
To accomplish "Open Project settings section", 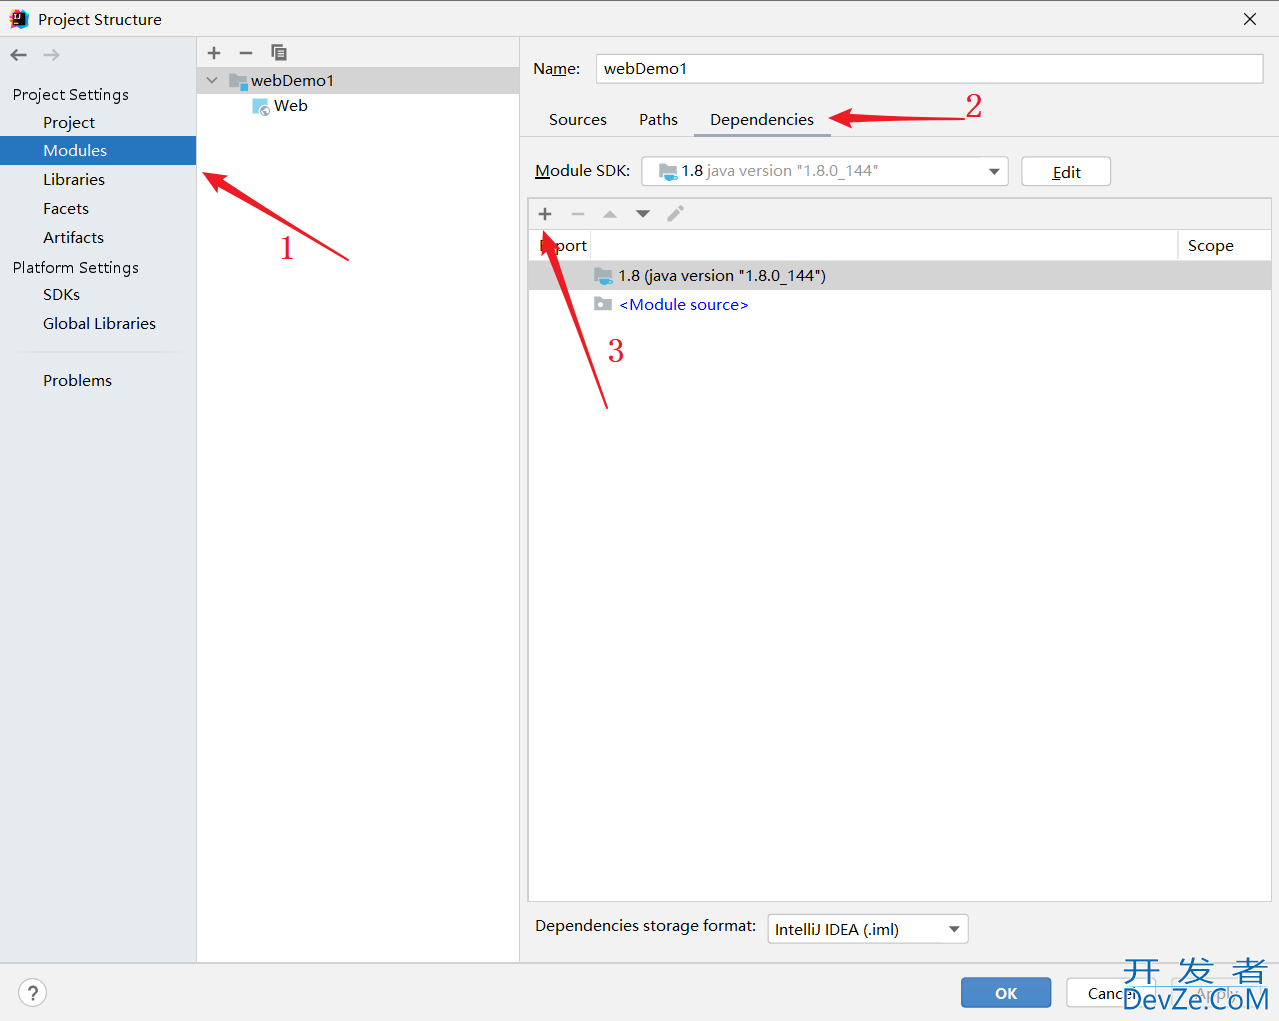I will click(x=69, y=122).
